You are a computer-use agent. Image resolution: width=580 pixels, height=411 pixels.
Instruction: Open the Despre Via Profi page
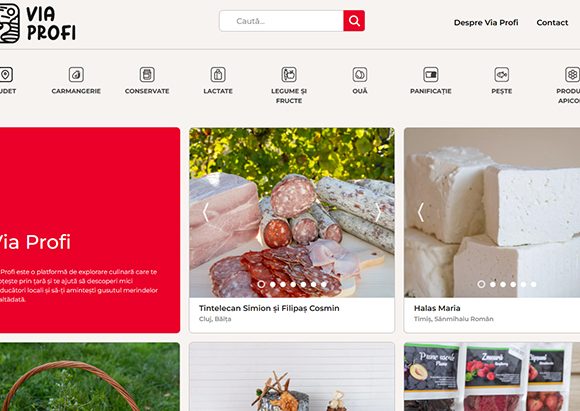coord(486,23)
